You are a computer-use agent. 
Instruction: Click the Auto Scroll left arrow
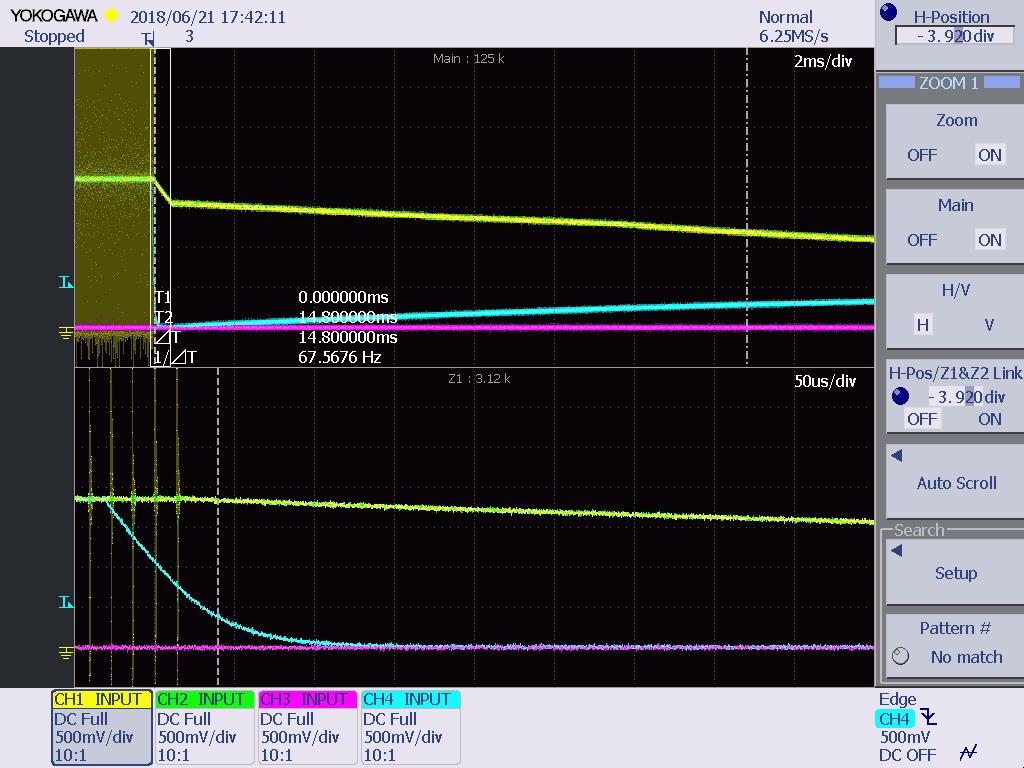(897, 456)
